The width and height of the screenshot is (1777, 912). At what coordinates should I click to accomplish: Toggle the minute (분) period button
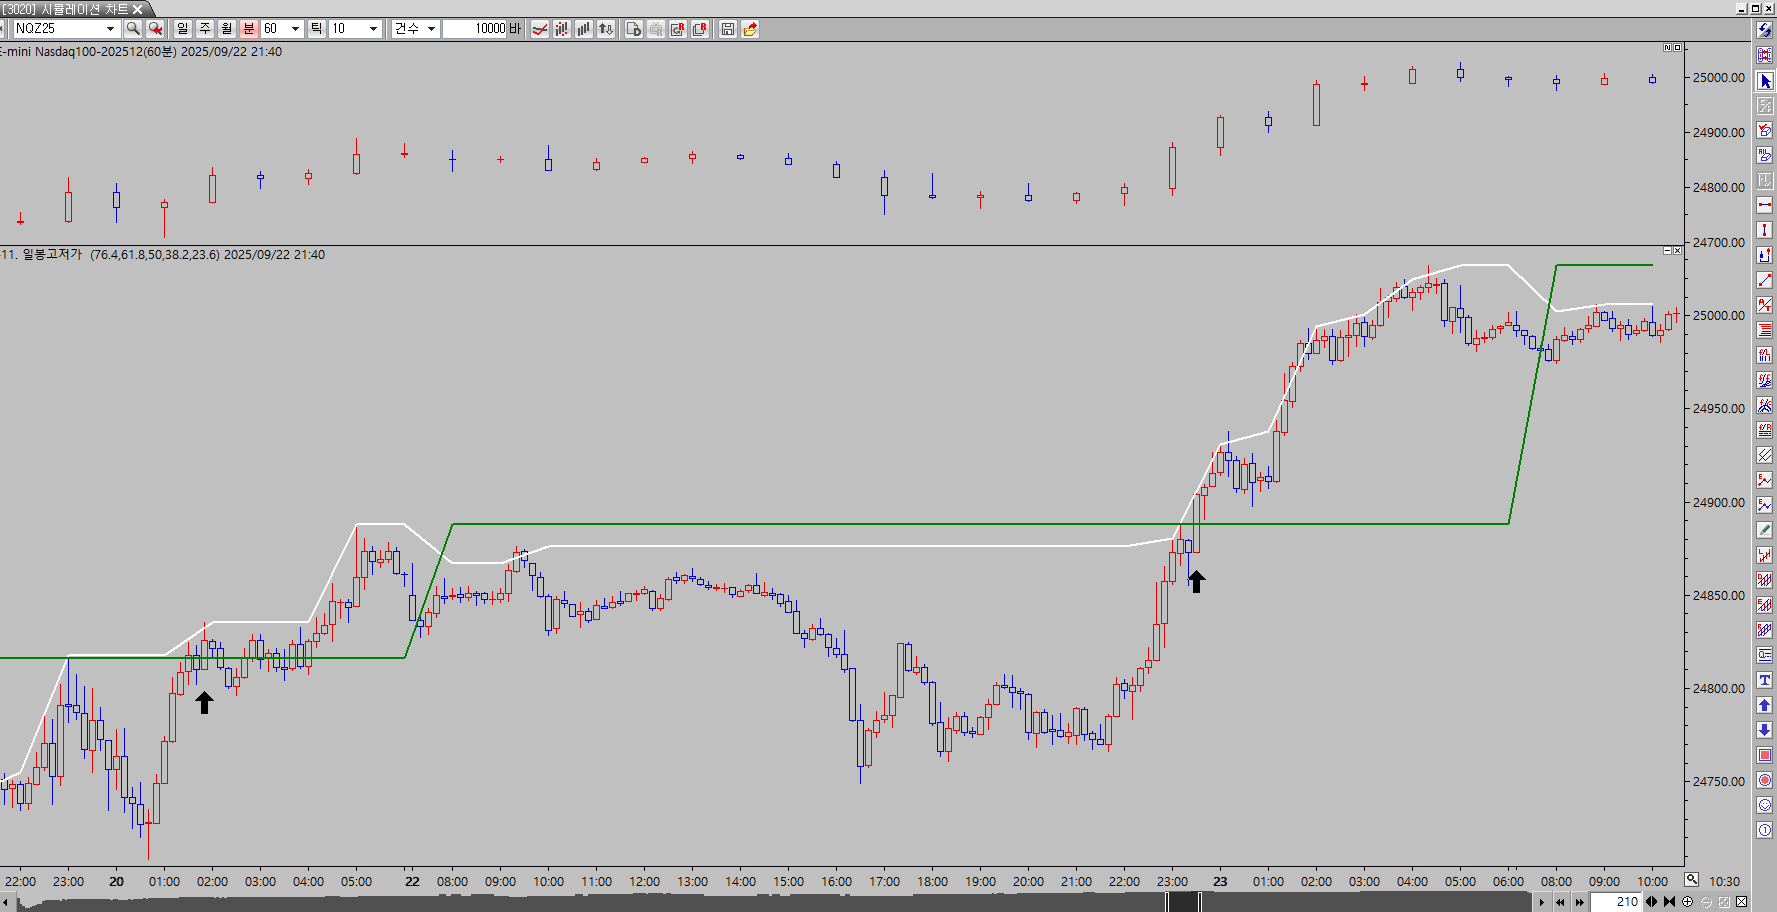(249, 29)
